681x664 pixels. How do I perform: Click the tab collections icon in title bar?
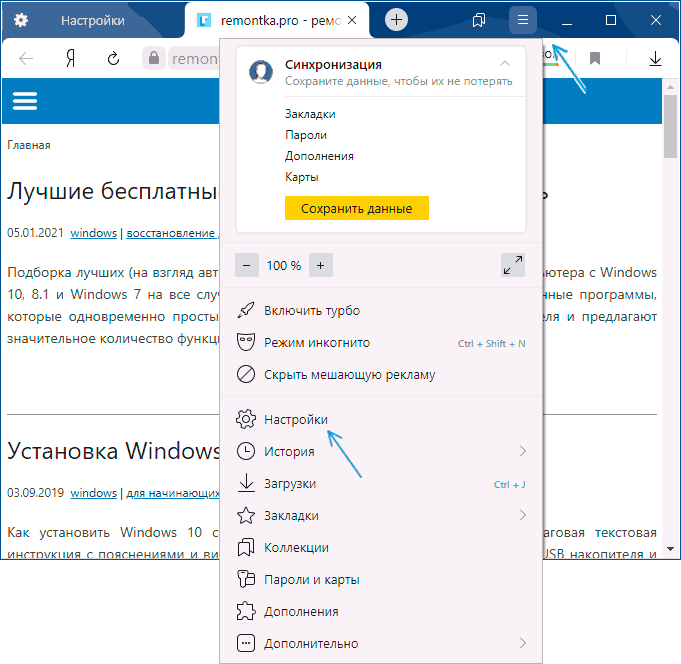pyautogui.click(x=479, y=20)
